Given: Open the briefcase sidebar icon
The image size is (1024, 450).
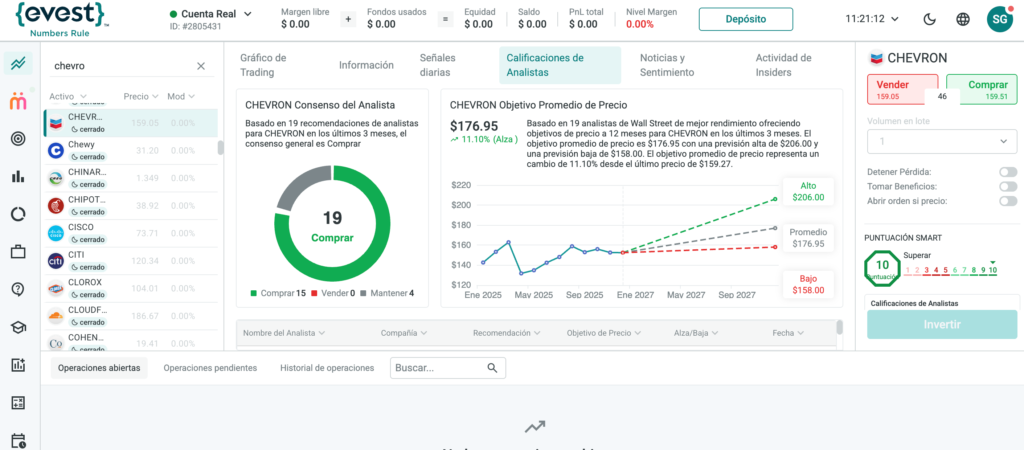Looking at the screenshot, I should 18,252.
